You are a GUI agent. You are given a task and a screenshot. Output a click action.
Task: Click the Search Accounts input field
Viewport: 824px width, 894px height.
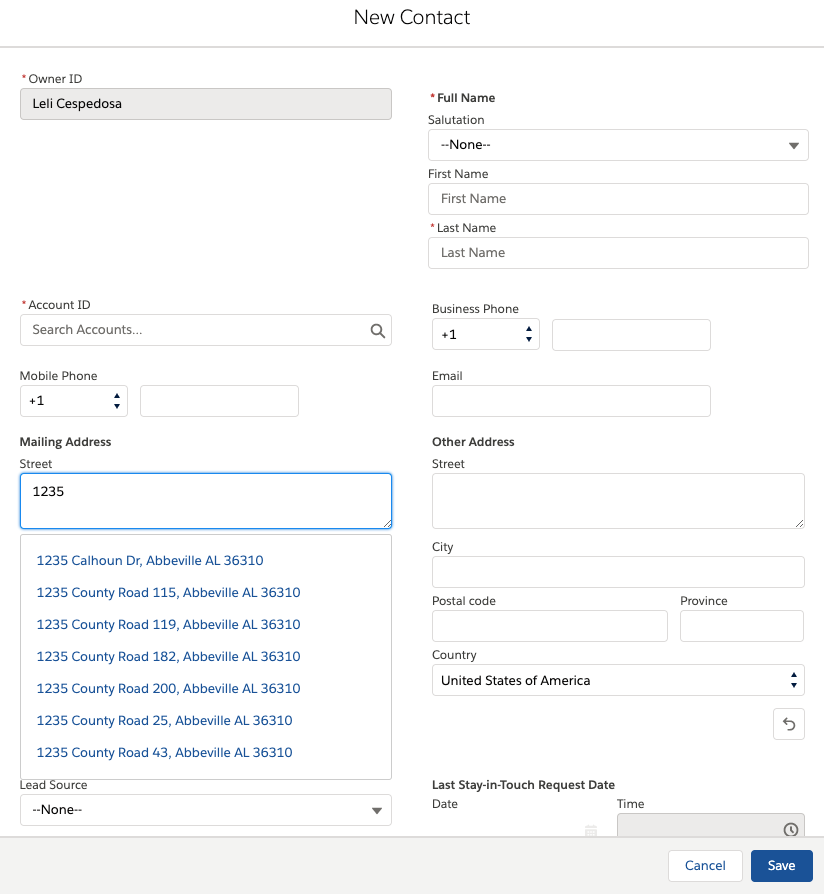click(206, 330)
